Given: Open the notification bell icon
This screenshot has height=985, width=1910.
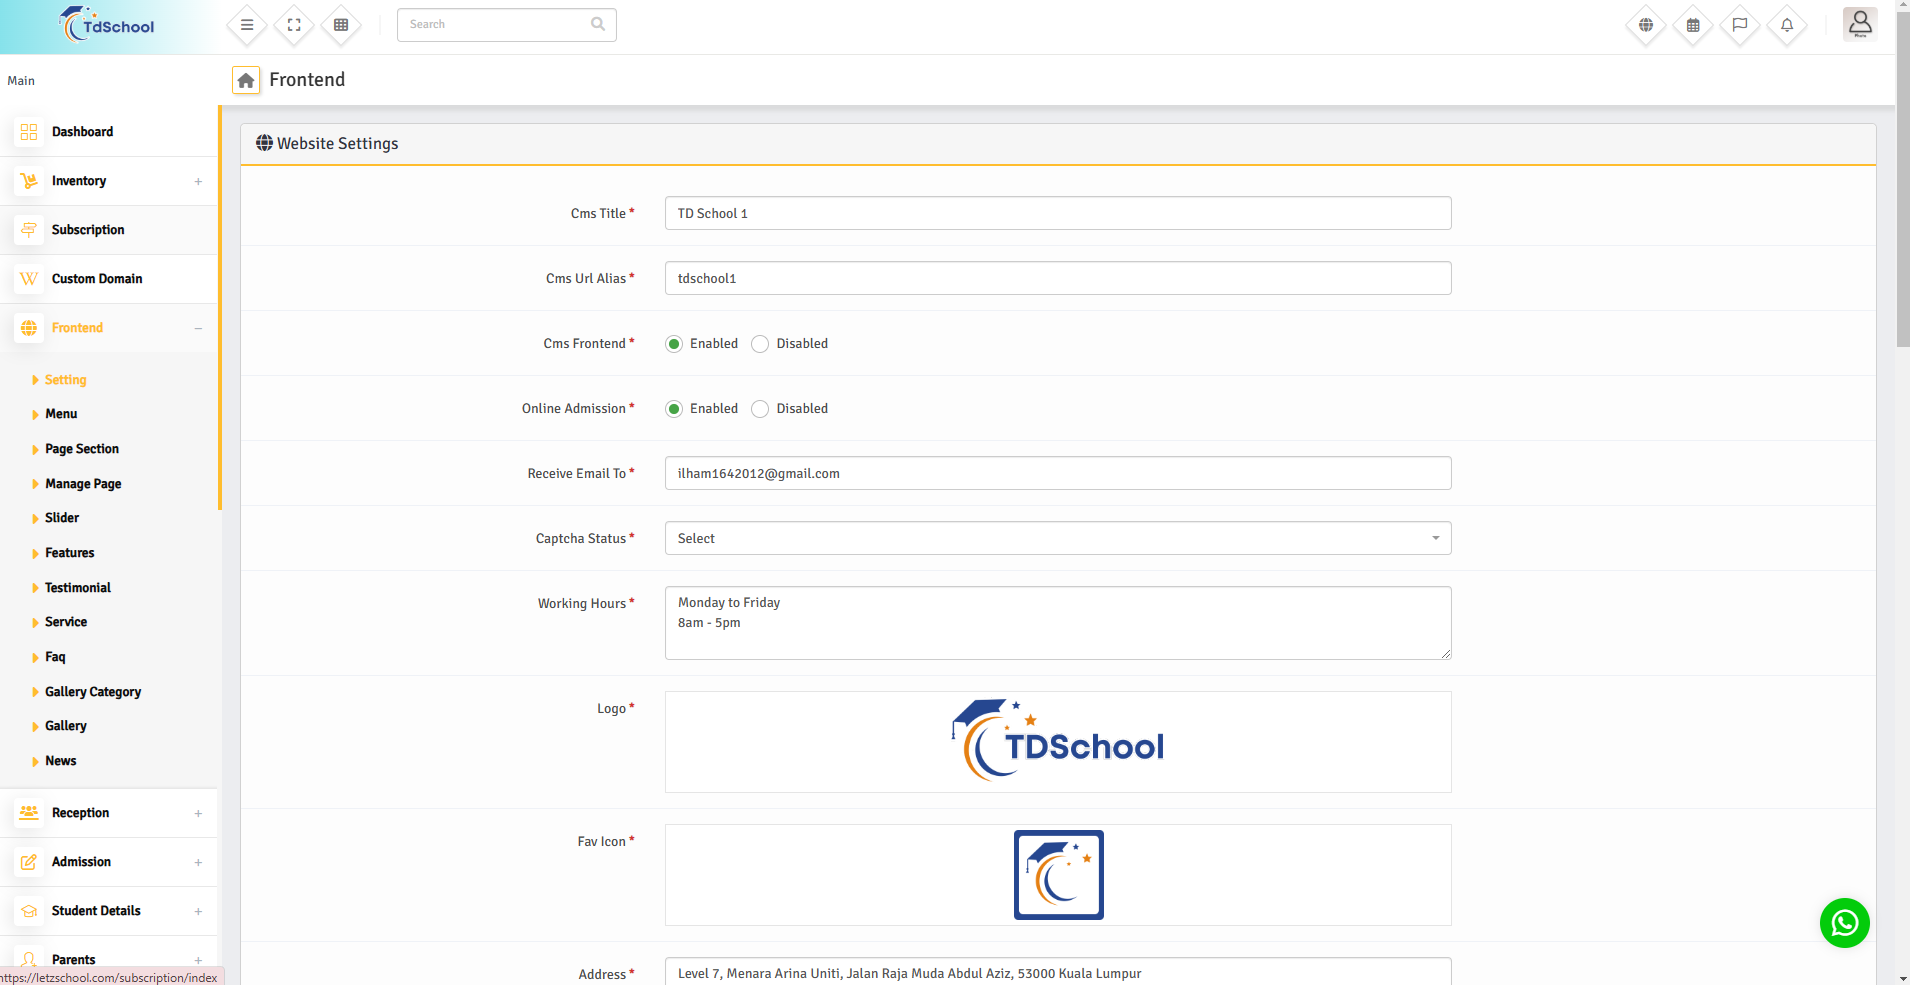Looking at the screenshot, I should [x=1787, y=25].
